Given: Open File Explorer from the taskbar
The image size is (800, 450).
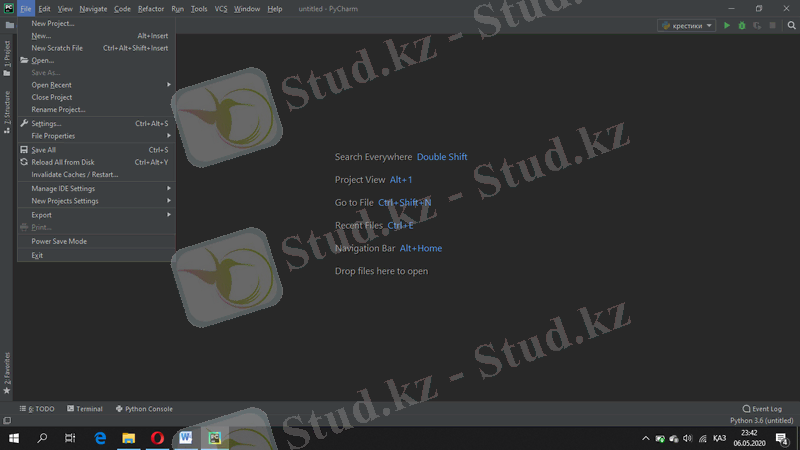Looking at the screenshot, I should click(129, 438).
